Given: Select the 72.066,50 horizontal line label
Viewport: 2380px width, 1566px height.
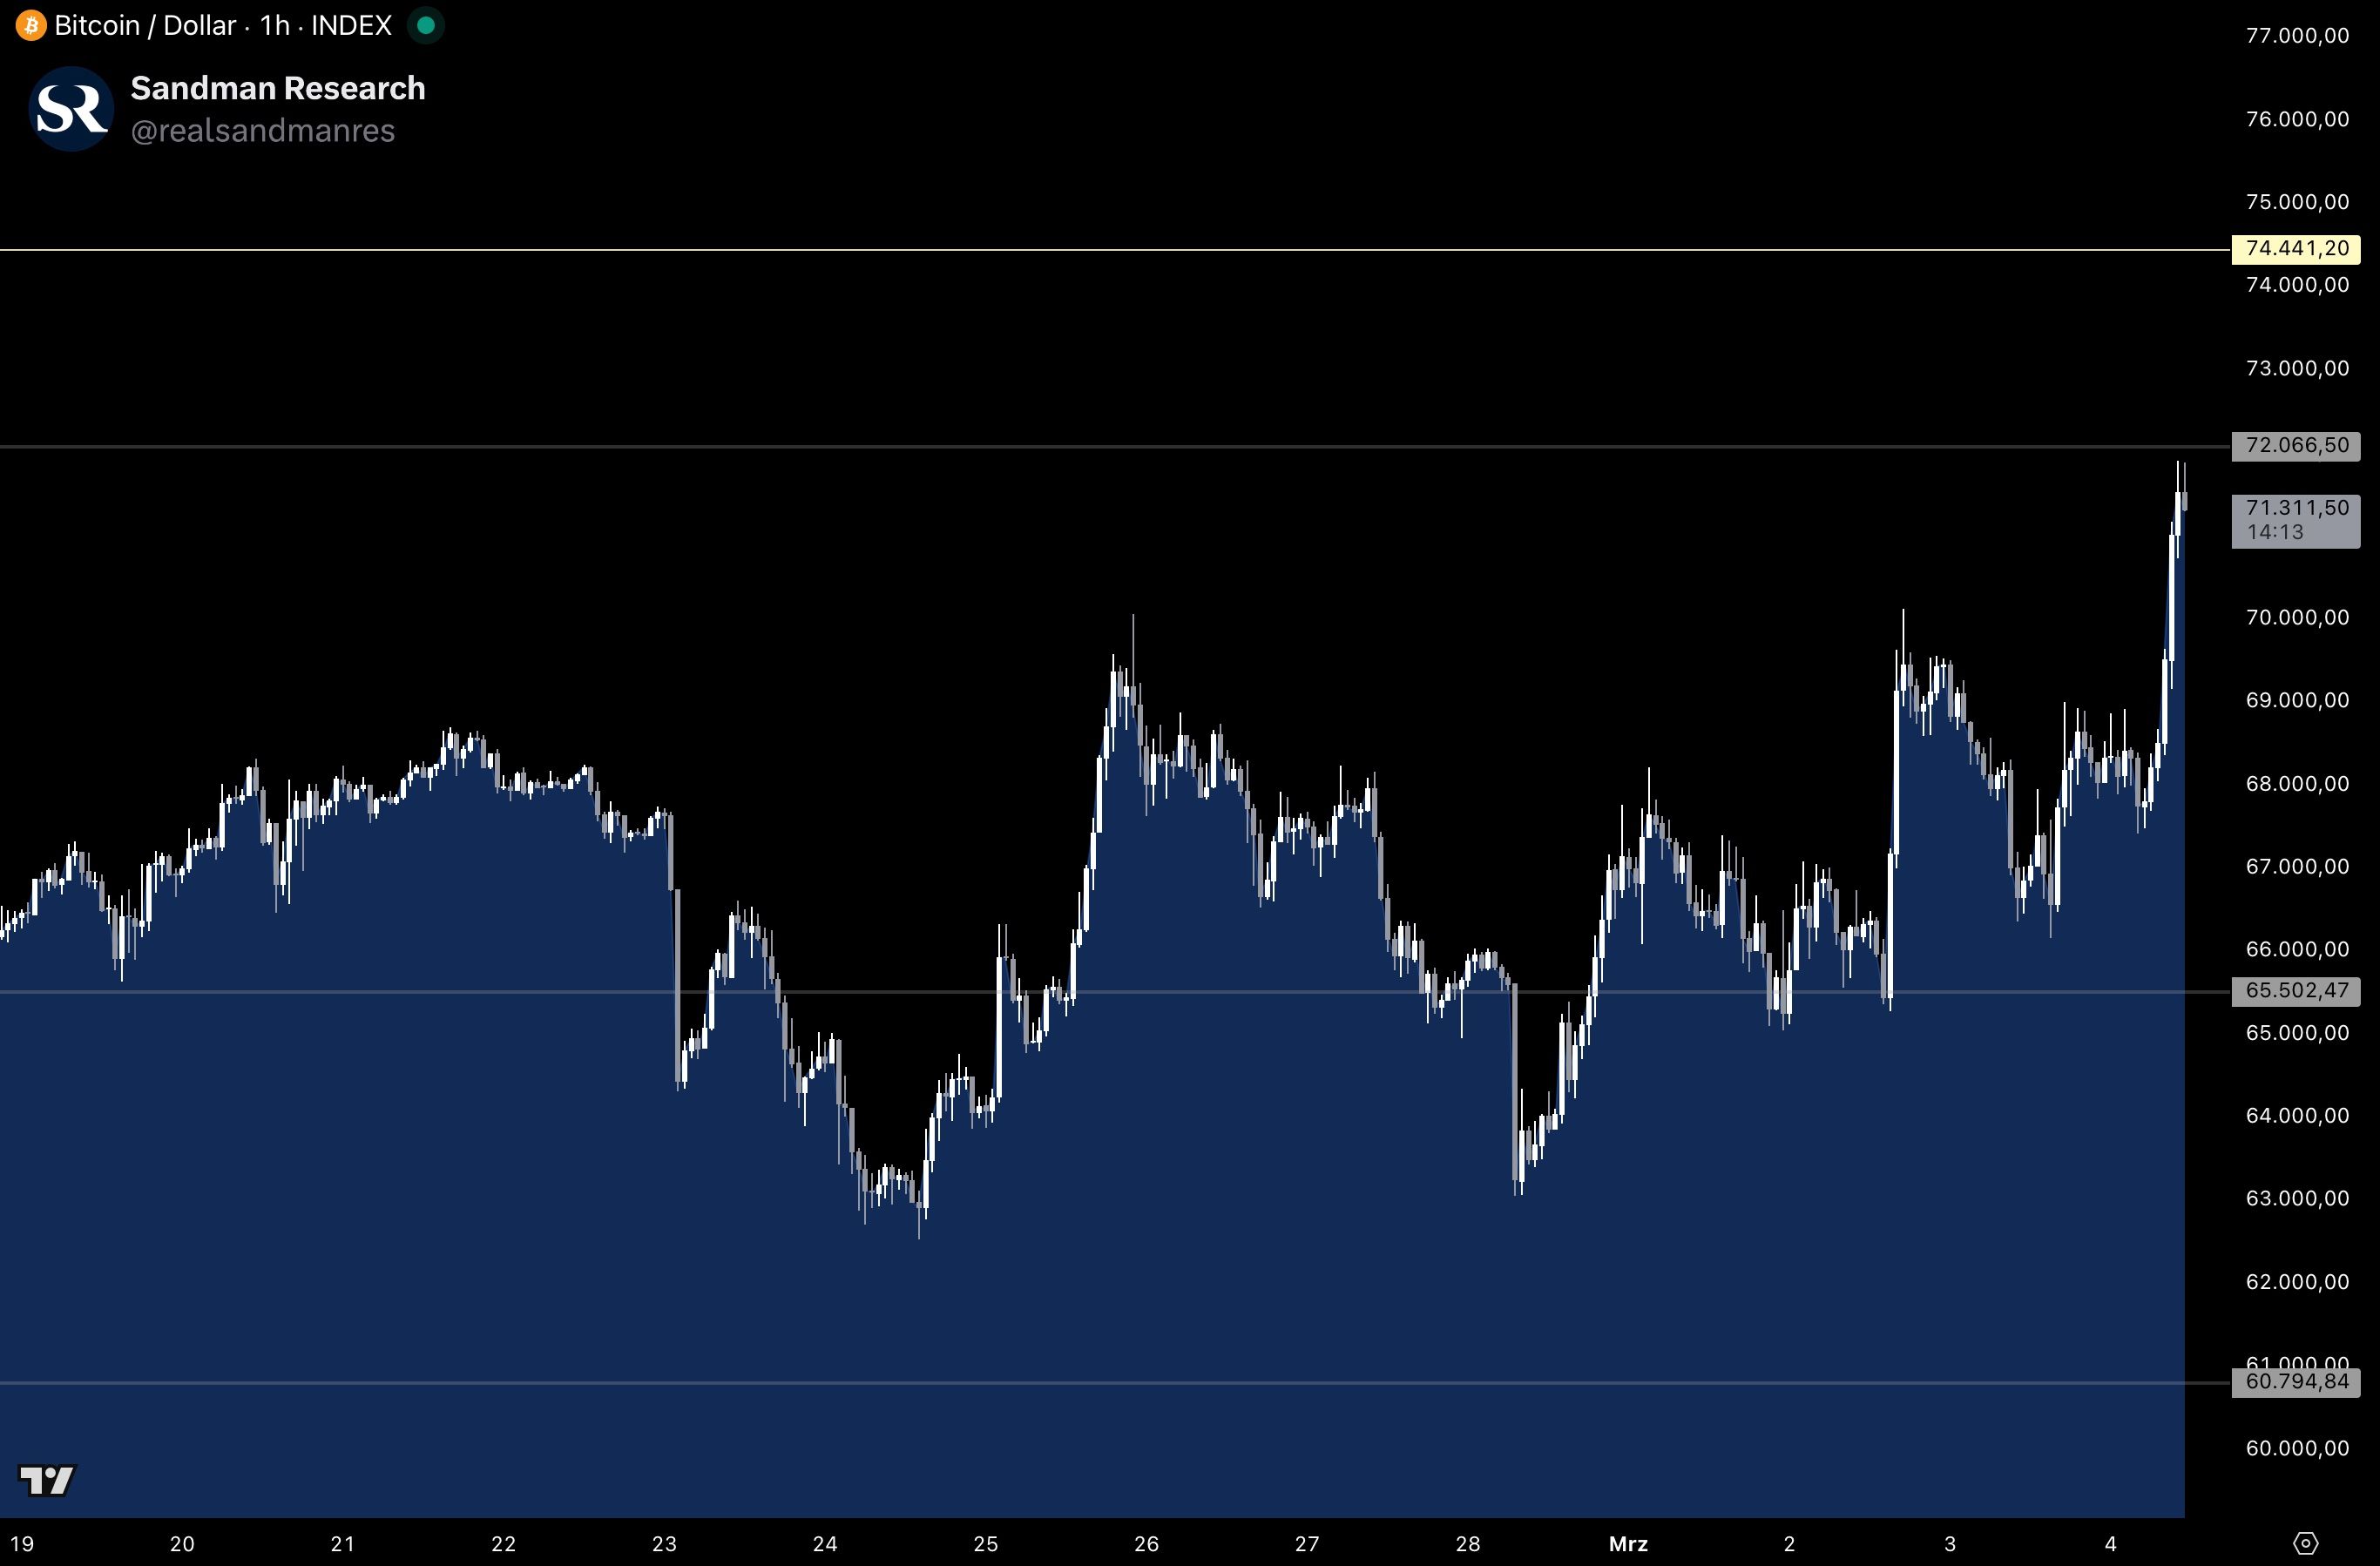Looking at the screenshot, I should click(x=2296, y=445).
